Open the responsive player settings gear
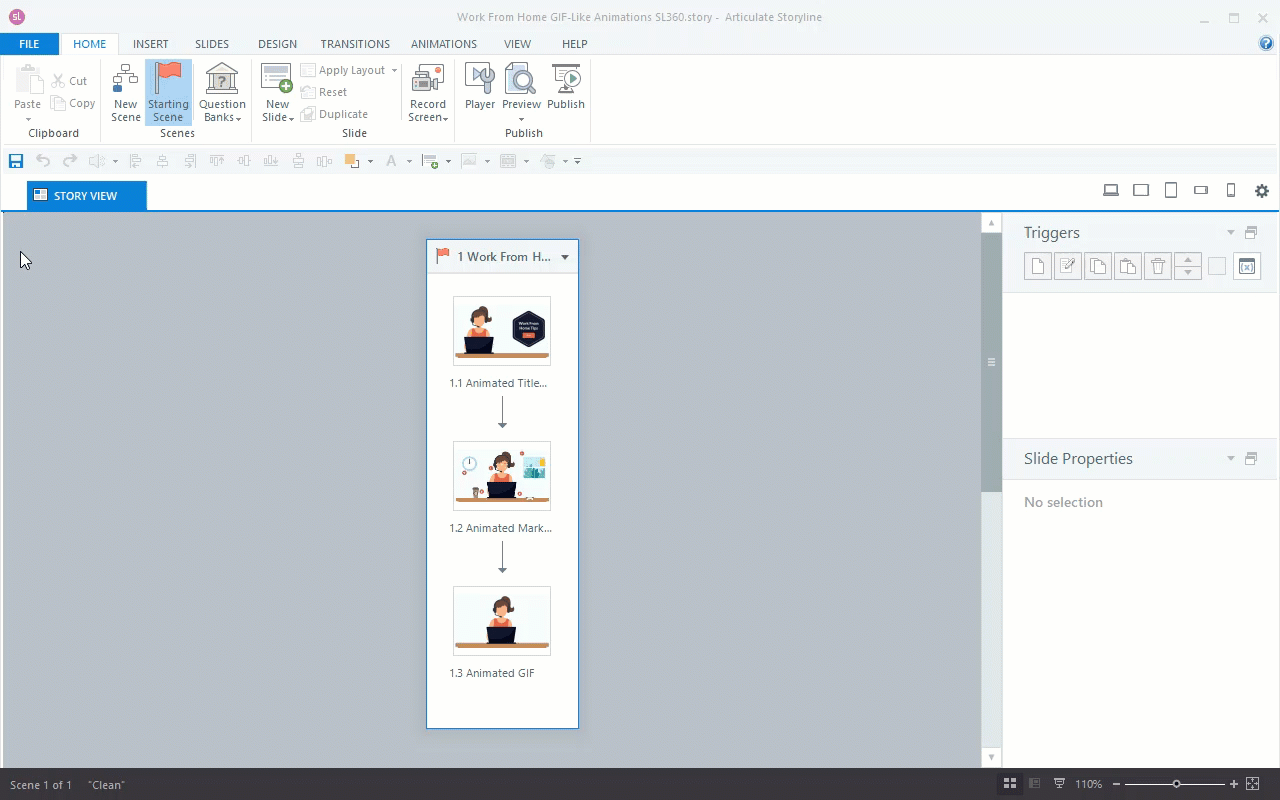Viewport: 1280px width, 800px height. (x=1262, y=191)
